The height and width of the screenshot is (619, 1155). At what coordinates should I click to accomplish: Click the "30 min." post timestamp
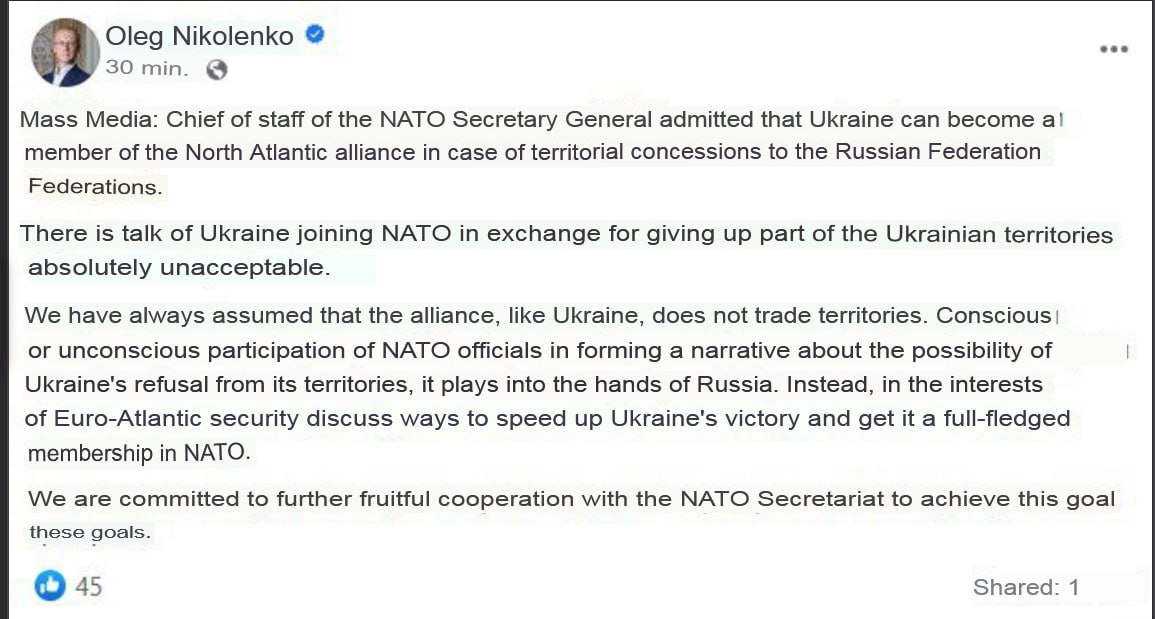pos(146,68)
